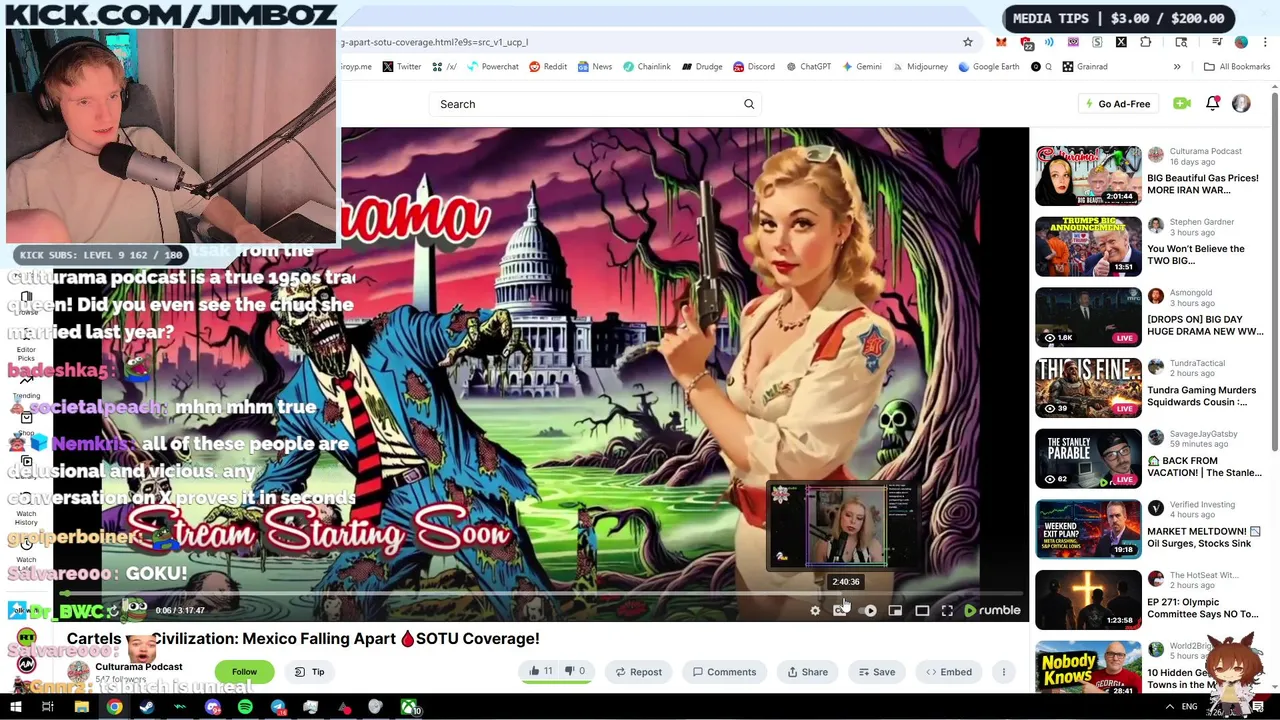1280x720 pixels.
Task: Open the News bookmark
Action: tap(594, 67)
